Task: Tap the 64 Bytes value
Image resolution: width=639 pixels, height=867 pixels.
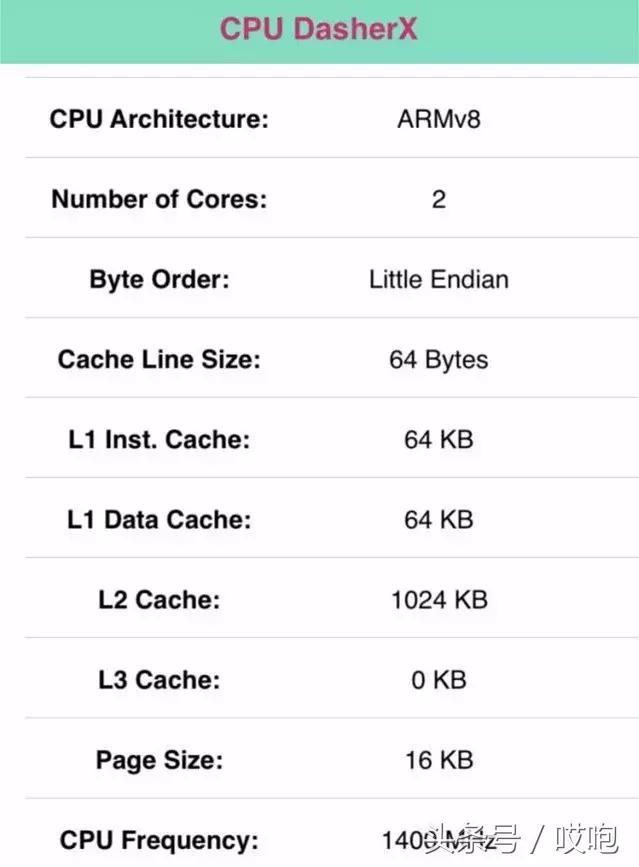Action: 439,359
